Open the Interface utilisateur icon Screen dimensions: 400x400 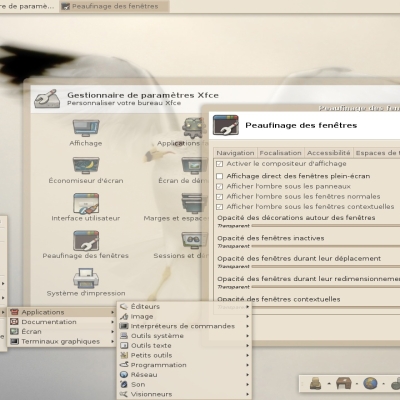86,203
